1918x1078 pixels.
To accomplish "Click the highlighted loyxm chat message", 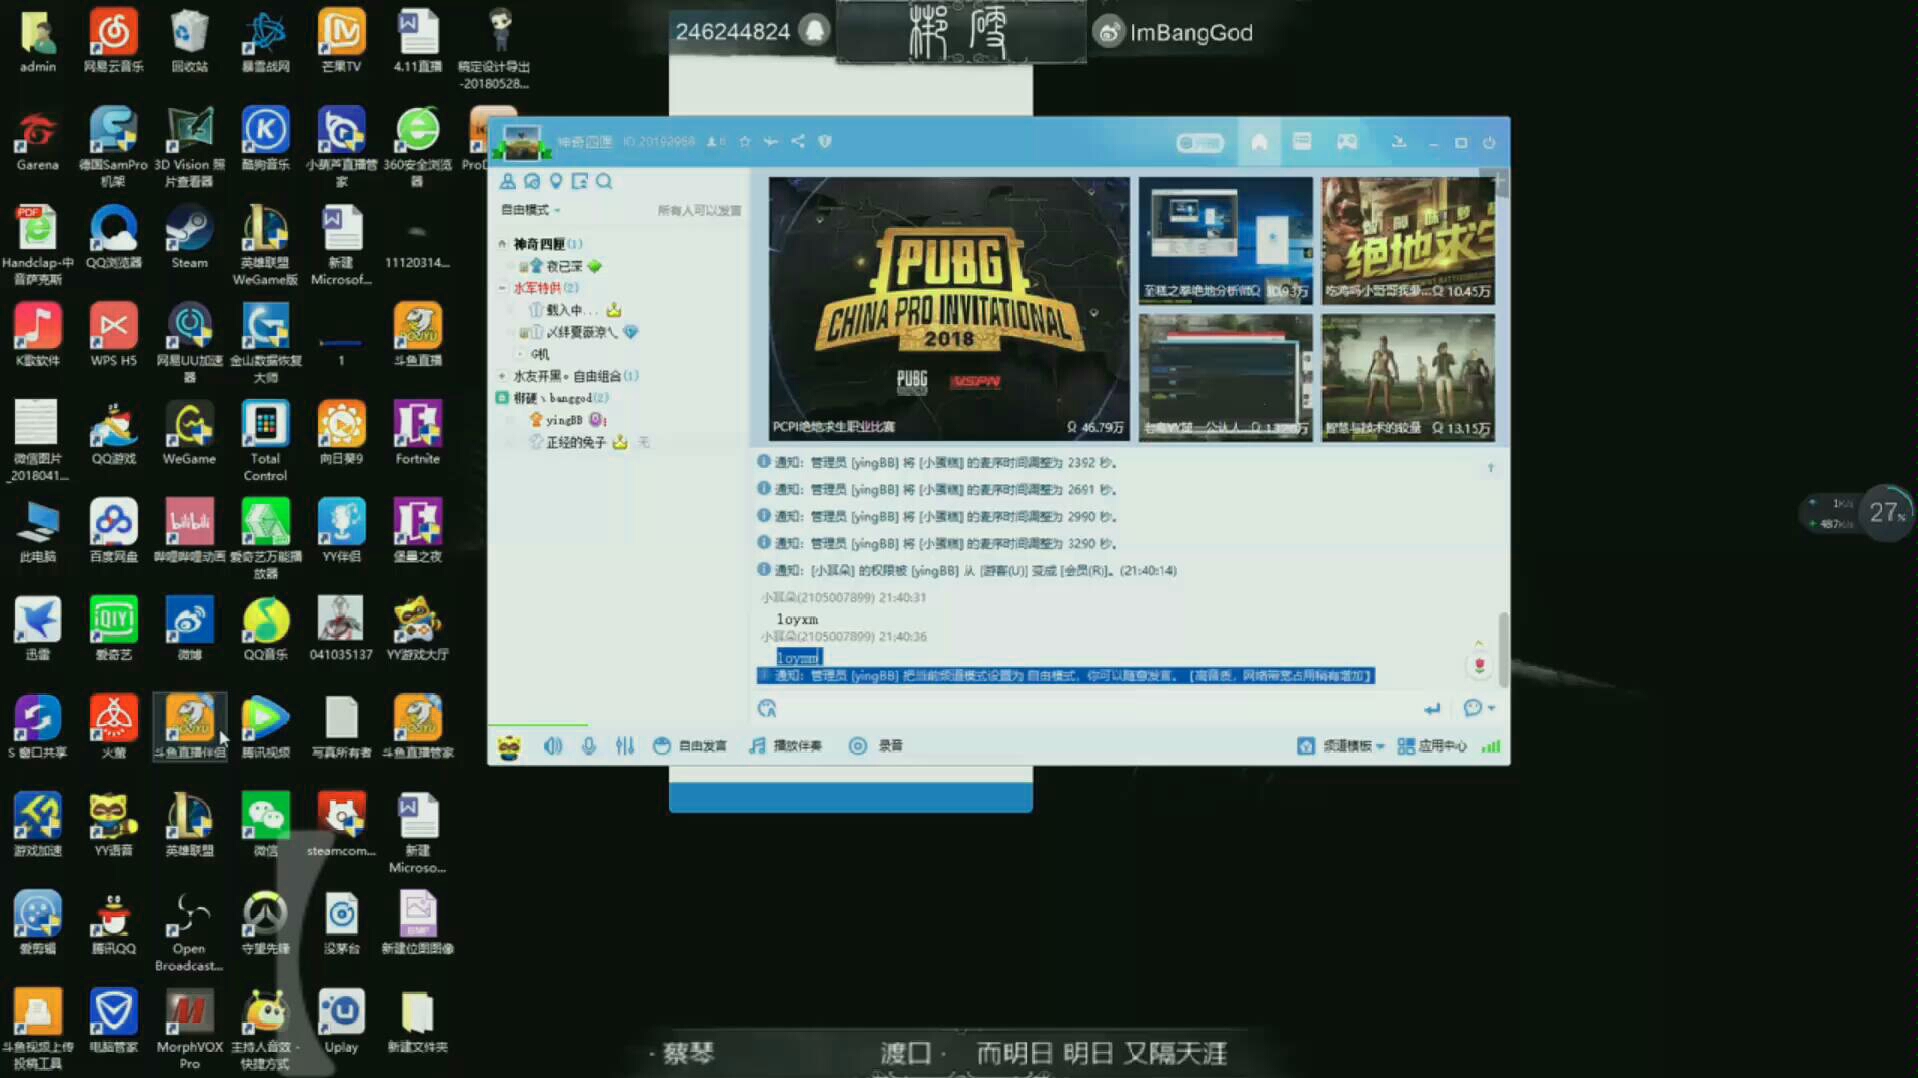I will pos(799,657).
